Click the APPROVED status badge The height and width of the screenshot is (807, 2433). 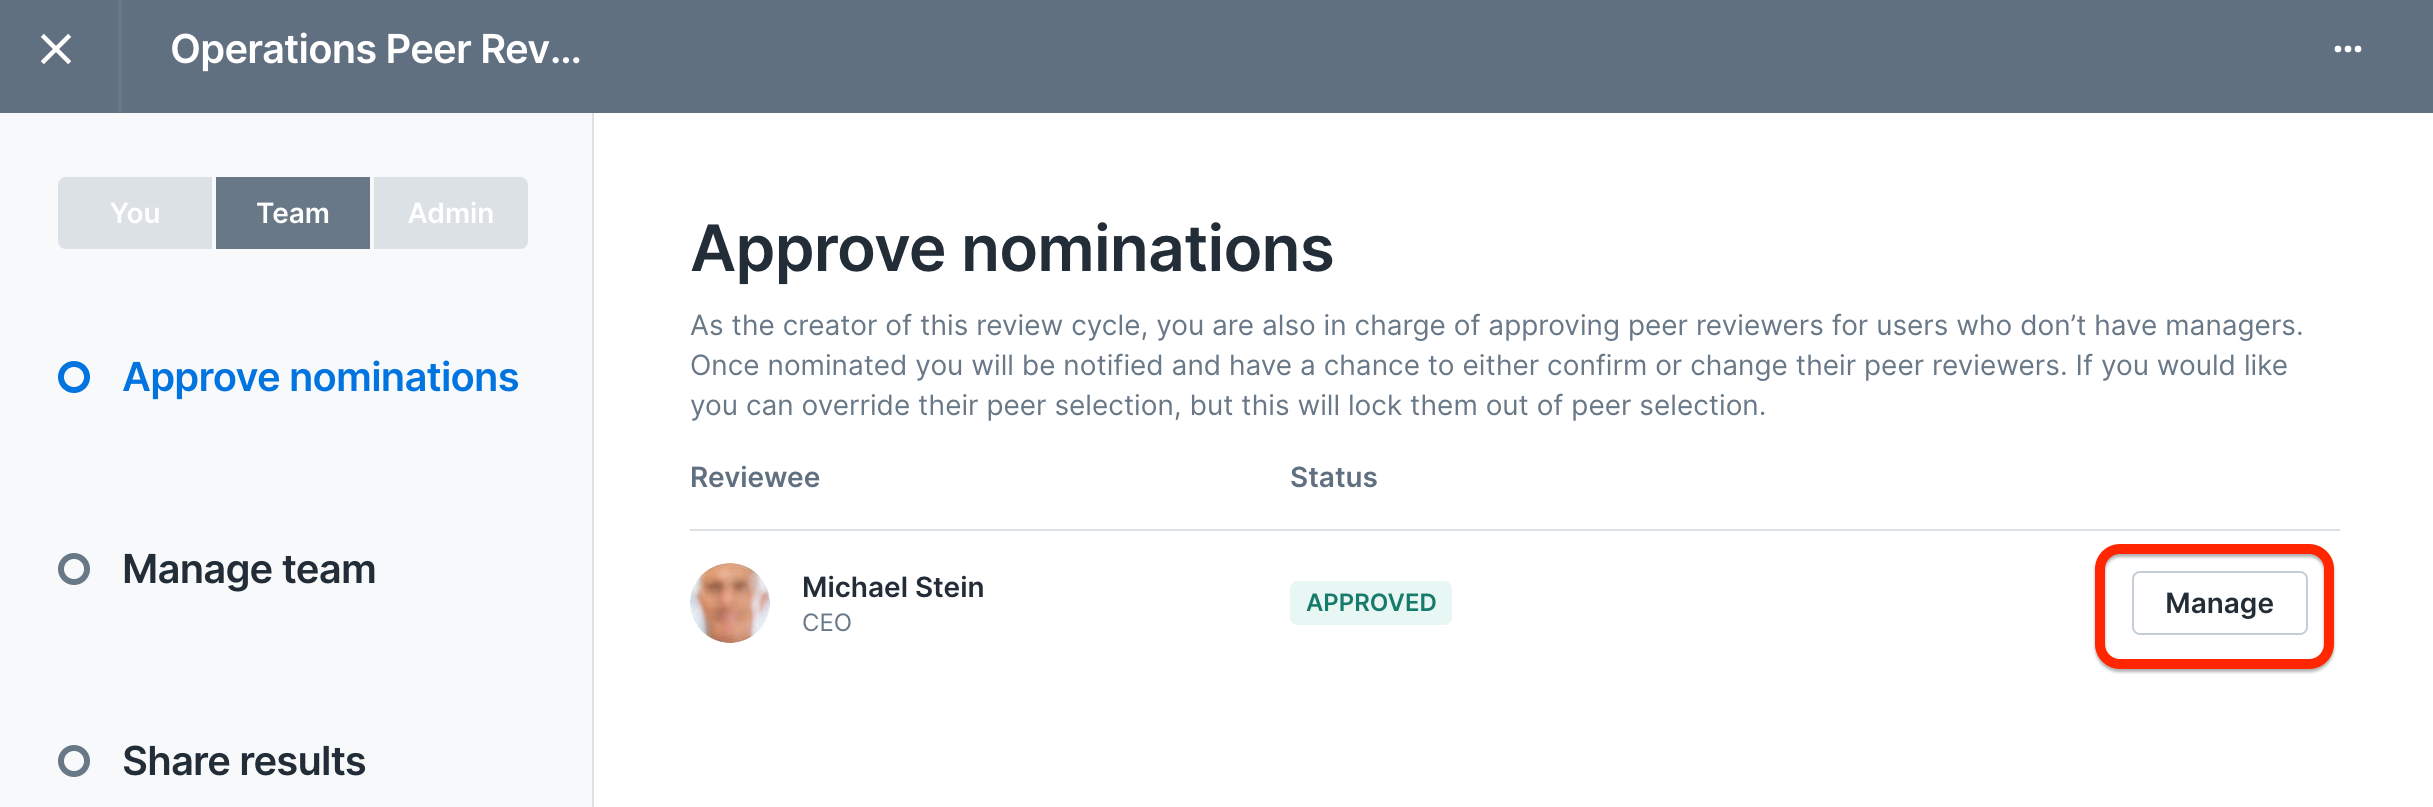[1370, 603]
